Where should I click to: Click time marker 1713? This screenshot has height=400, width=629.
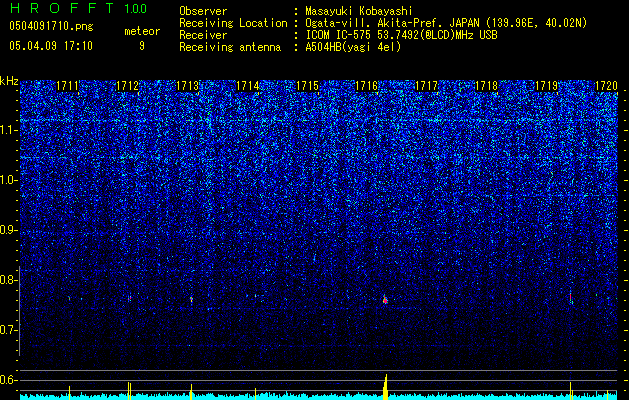click(x=188, y=86)
